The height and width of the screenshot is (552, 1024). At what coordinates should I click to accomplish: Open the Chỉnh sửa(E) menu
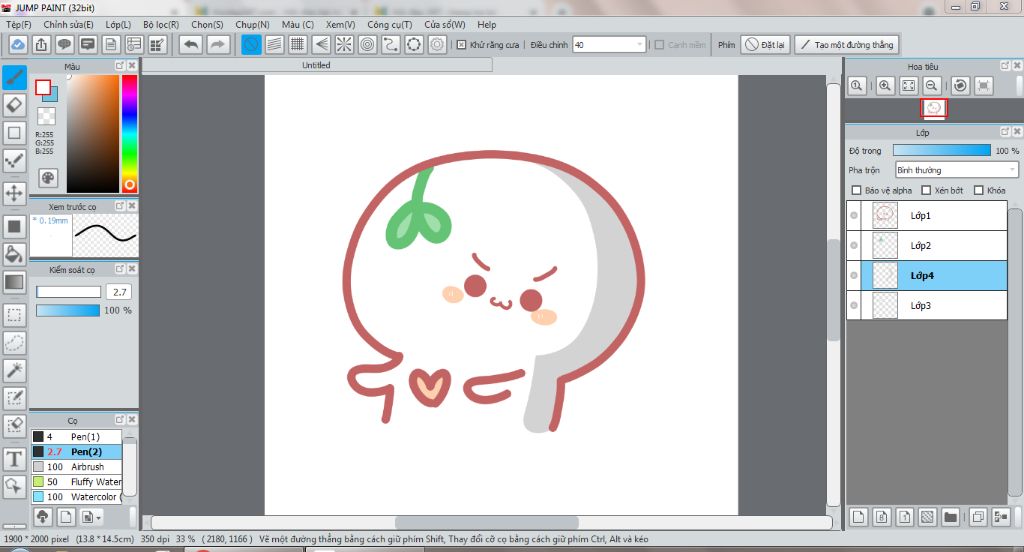69,24
